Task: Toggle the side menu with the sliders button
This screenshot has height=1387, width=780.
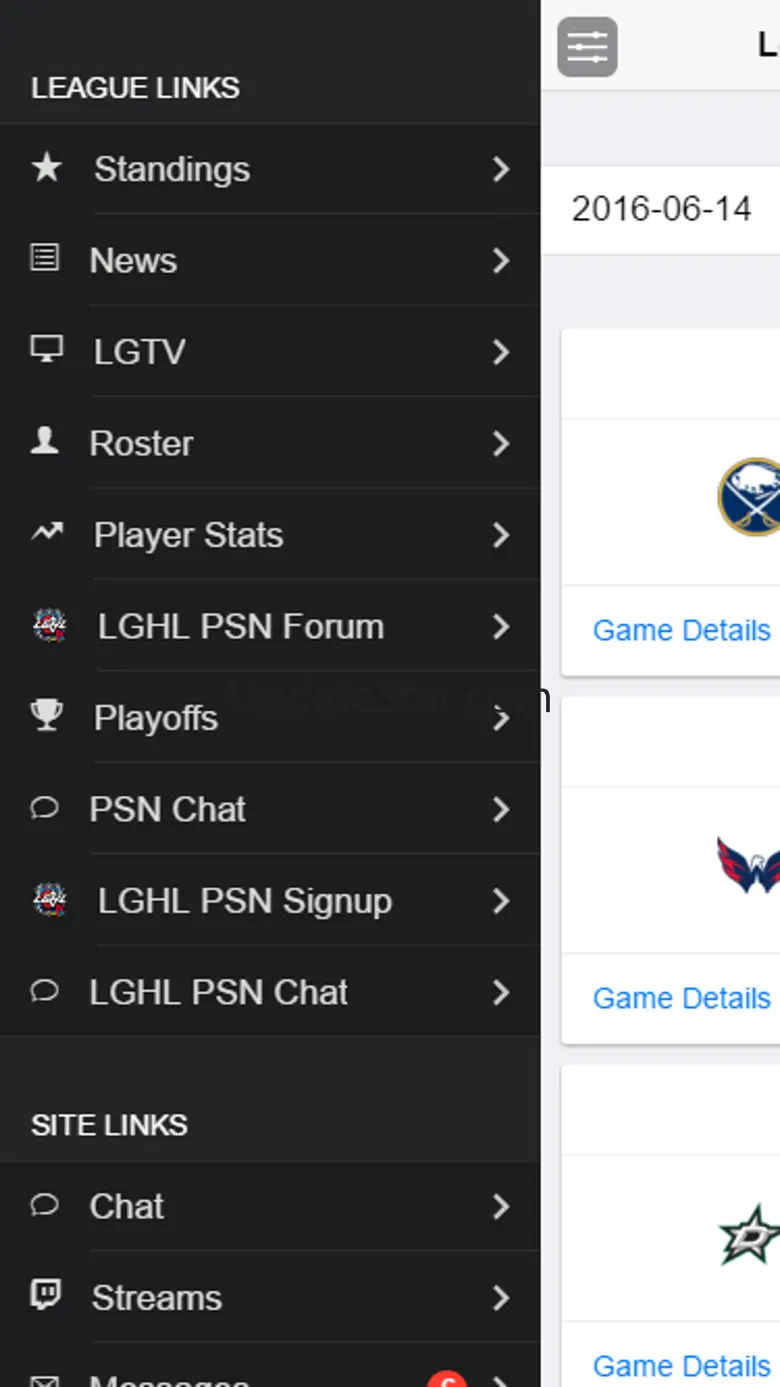Action: click(587, 47)
